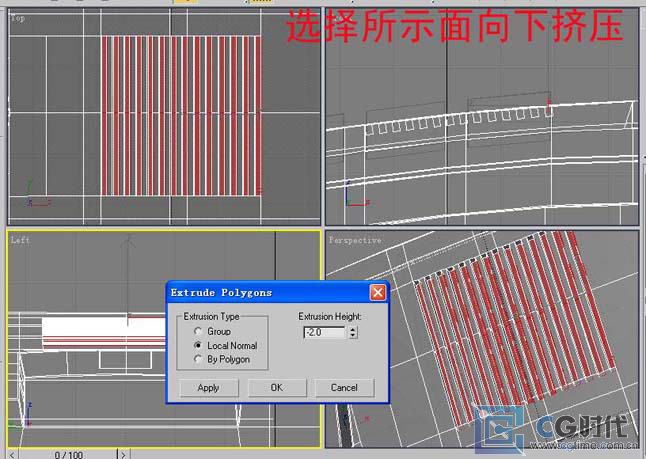Image resolution: width=646 pixels, height=459 pixels.
Task: Click the Perspective viewport label
Action: coord(355,240)
